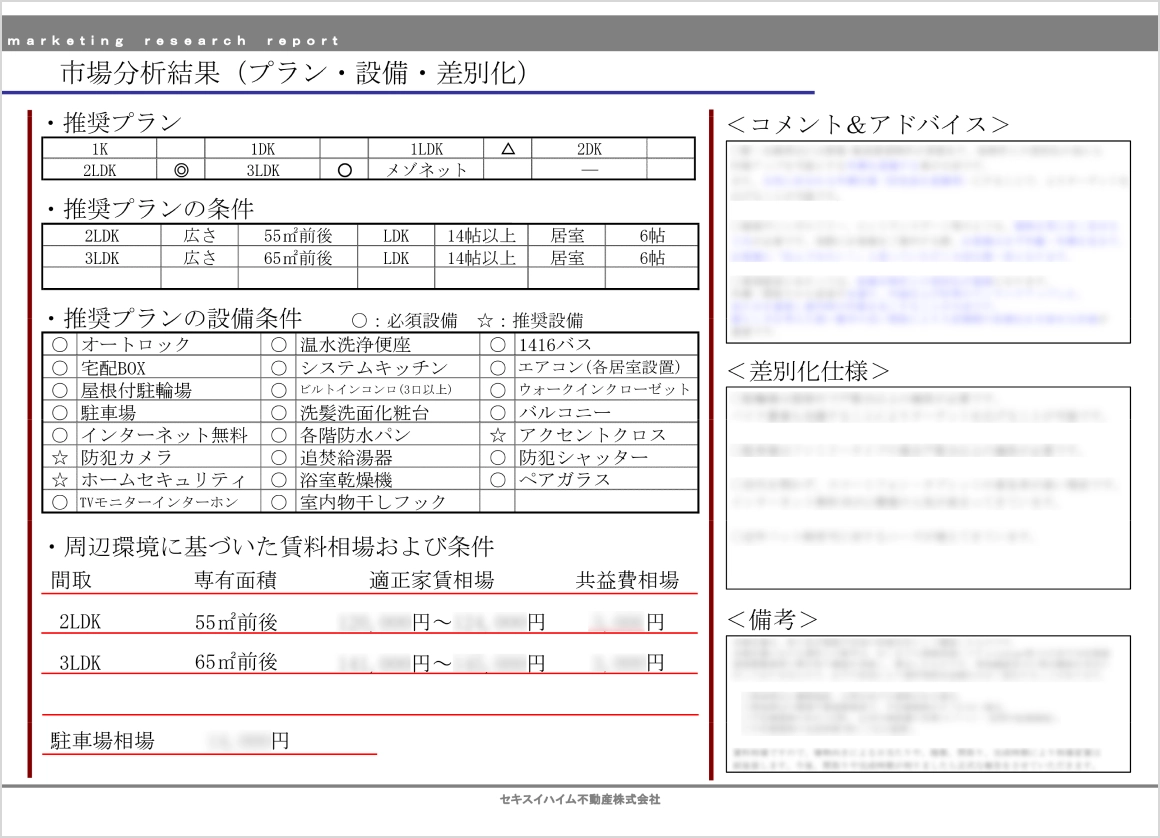
Task: Select the star mark beside ホームセキュリティ
Action: tap(60, 479)
